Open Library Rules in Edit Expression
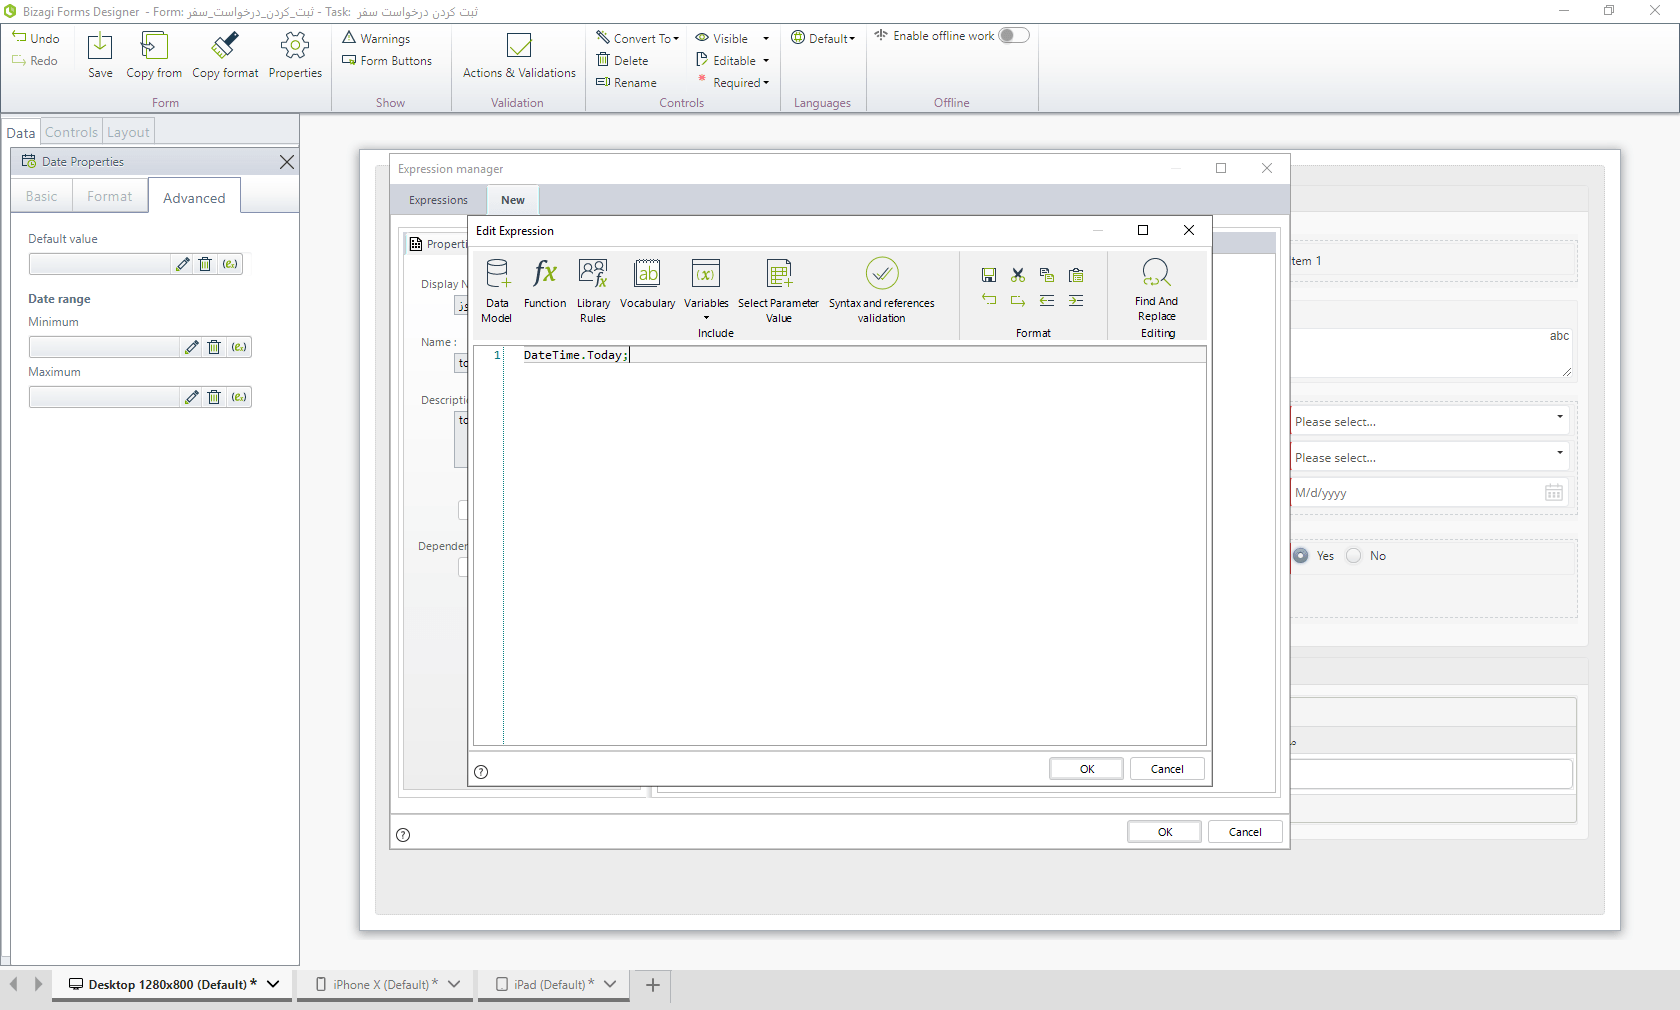The width and height of the screenshot is (1680, 1010). 593,290
